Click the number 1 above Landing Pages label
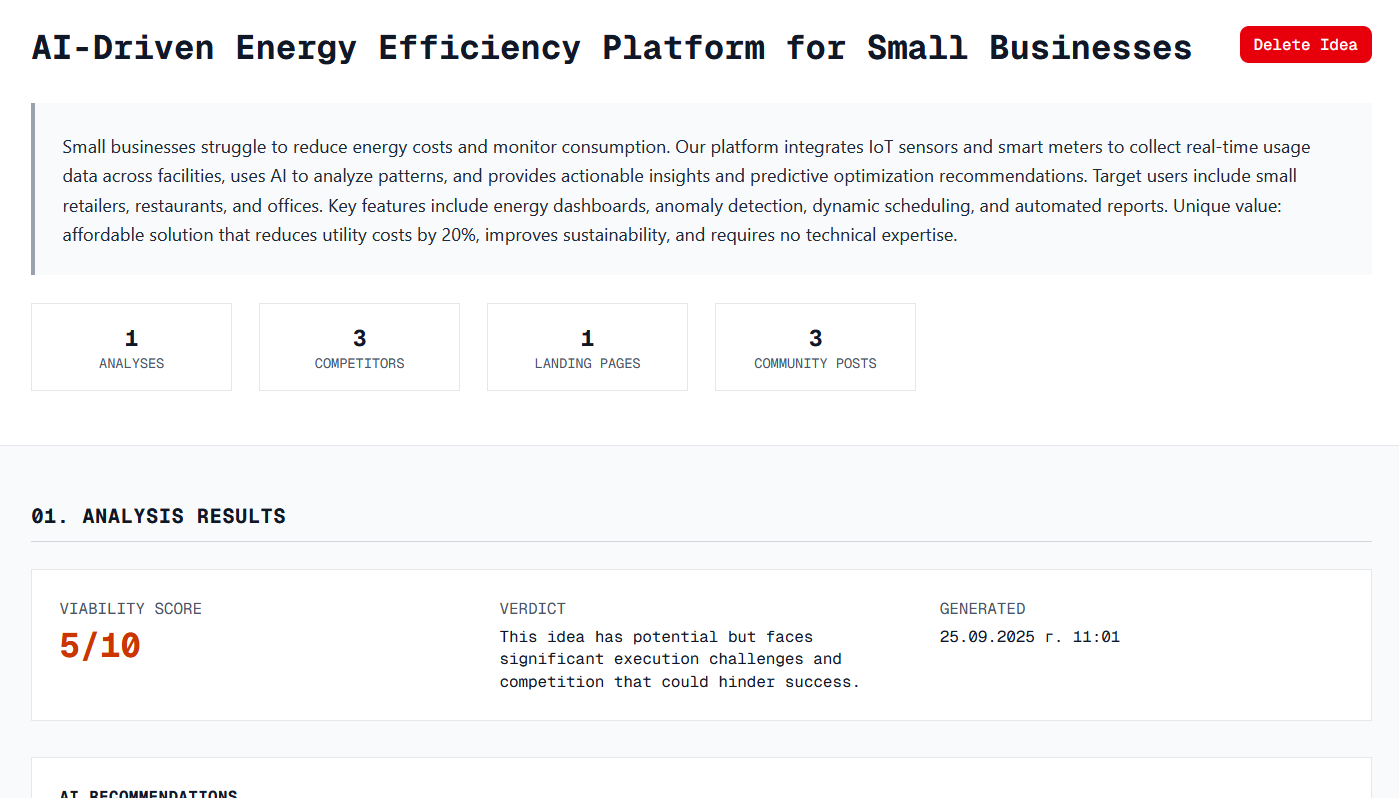The image size is (1399, 798). tap(587, 338)
